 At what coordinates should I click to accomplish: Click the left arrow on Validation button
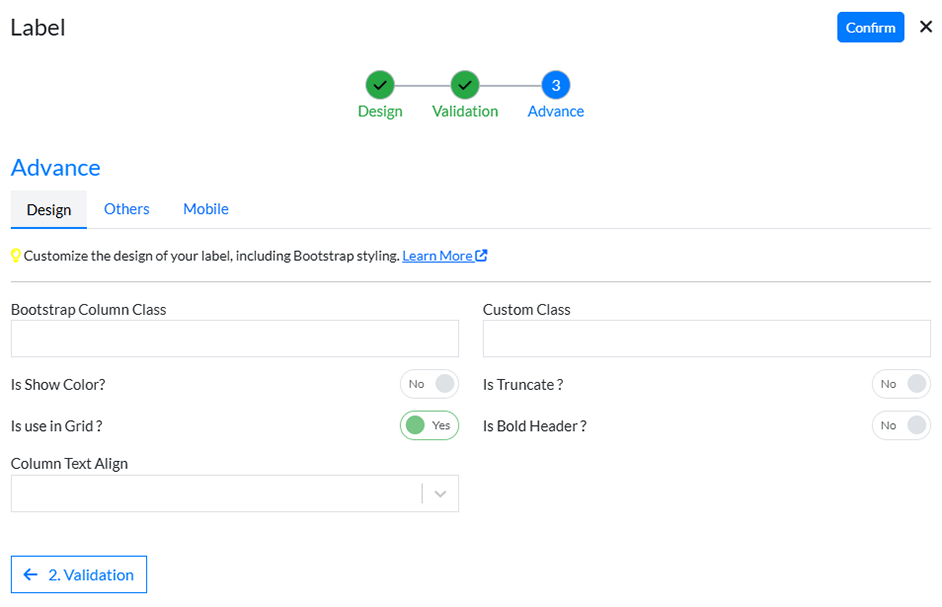(31, 575)
